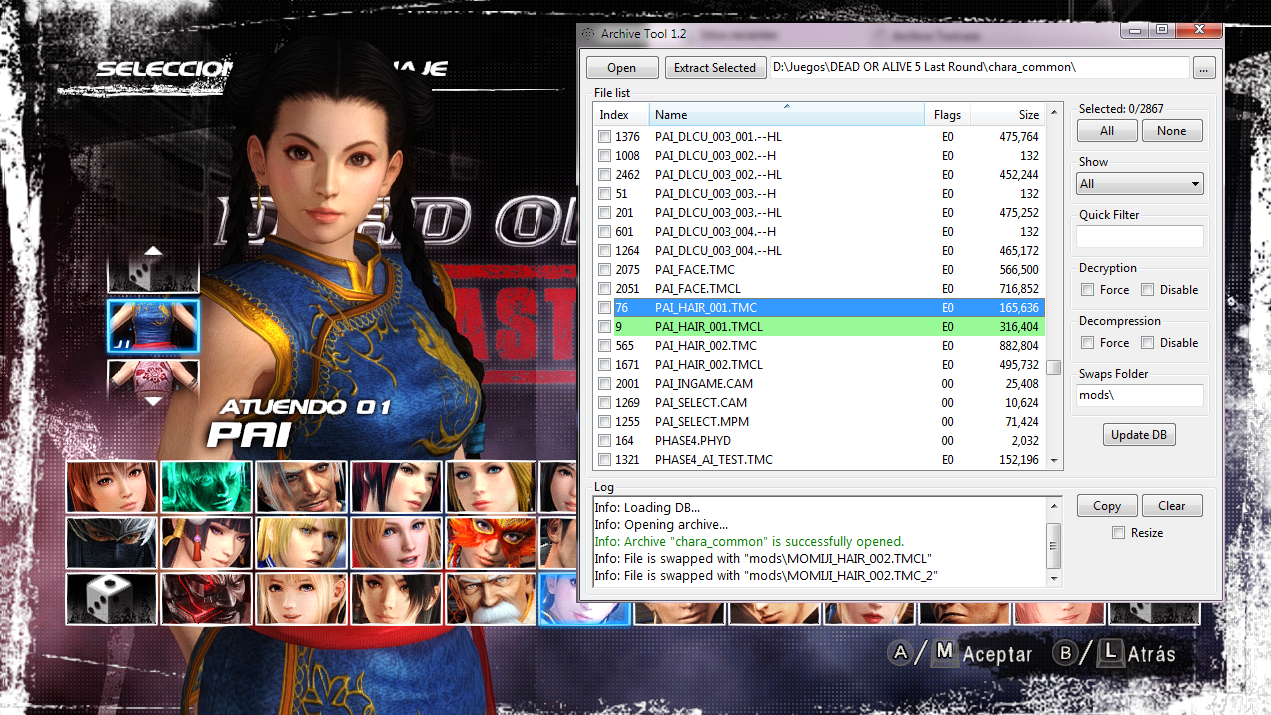1271x715 pixels.
Task: Clear the log with Clear button
Action: coord(1172,506)
